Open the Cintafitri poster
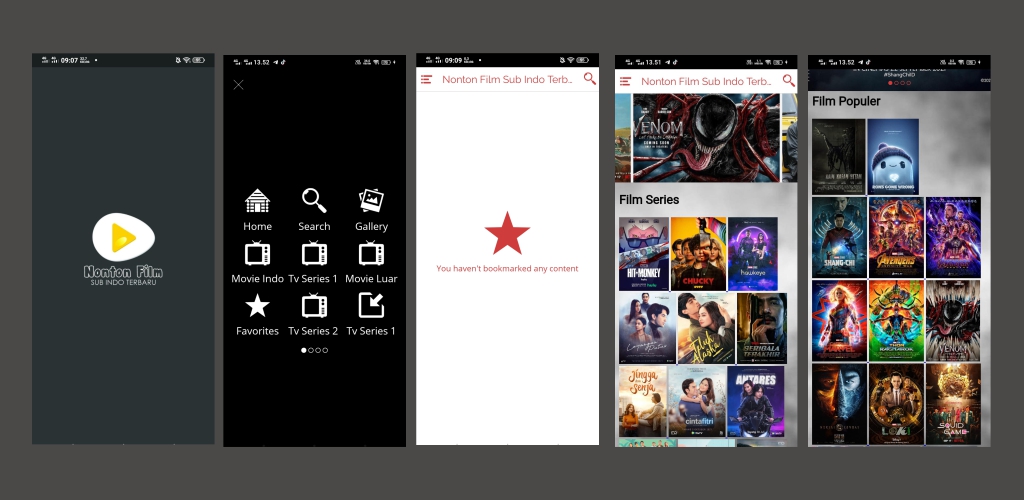 (x=697, y=401)
